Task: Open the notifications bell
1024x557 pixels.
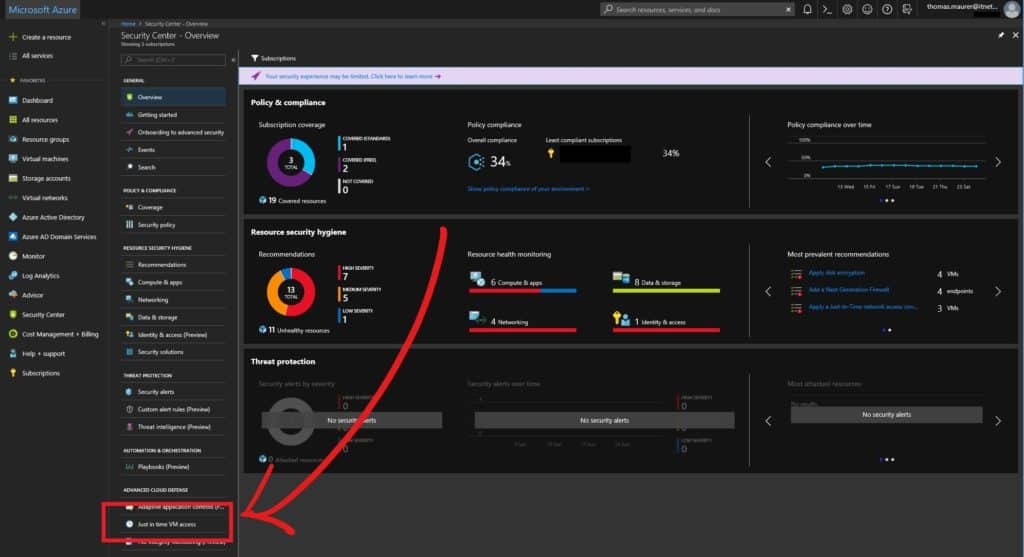Action: pos(807,9)
